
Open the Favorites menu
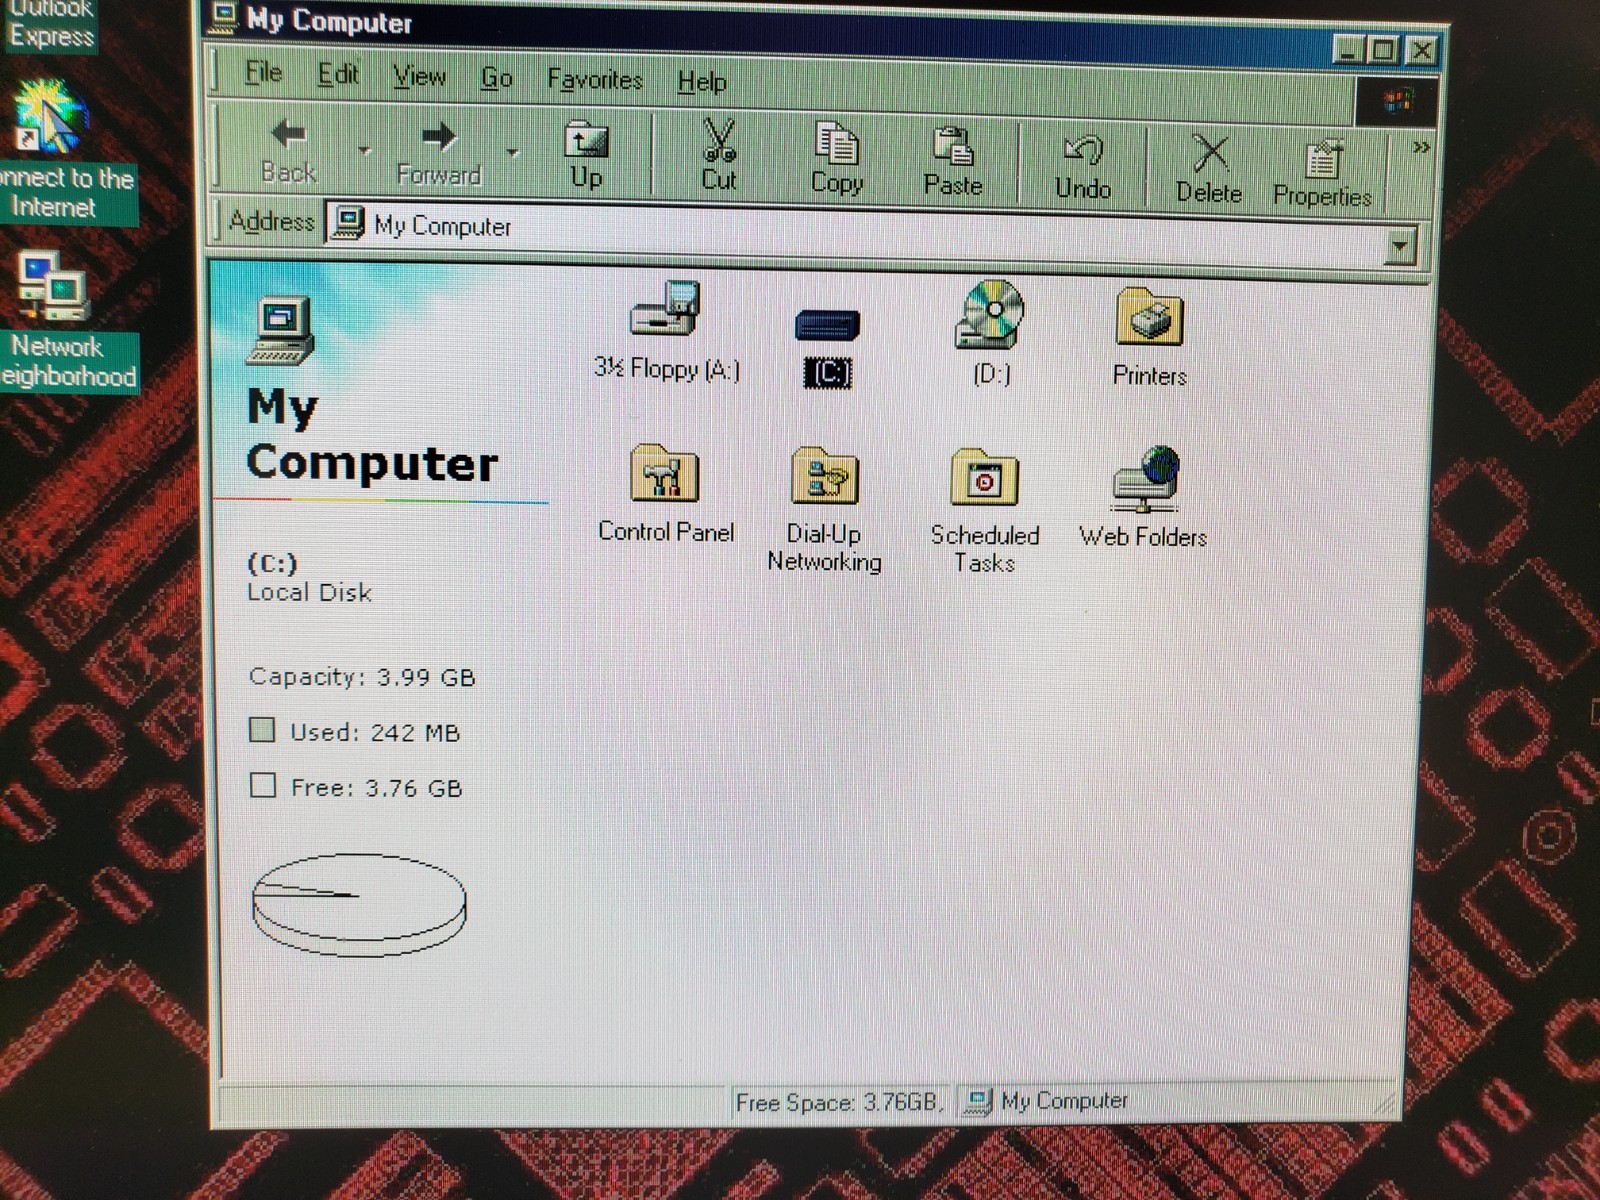595,80
